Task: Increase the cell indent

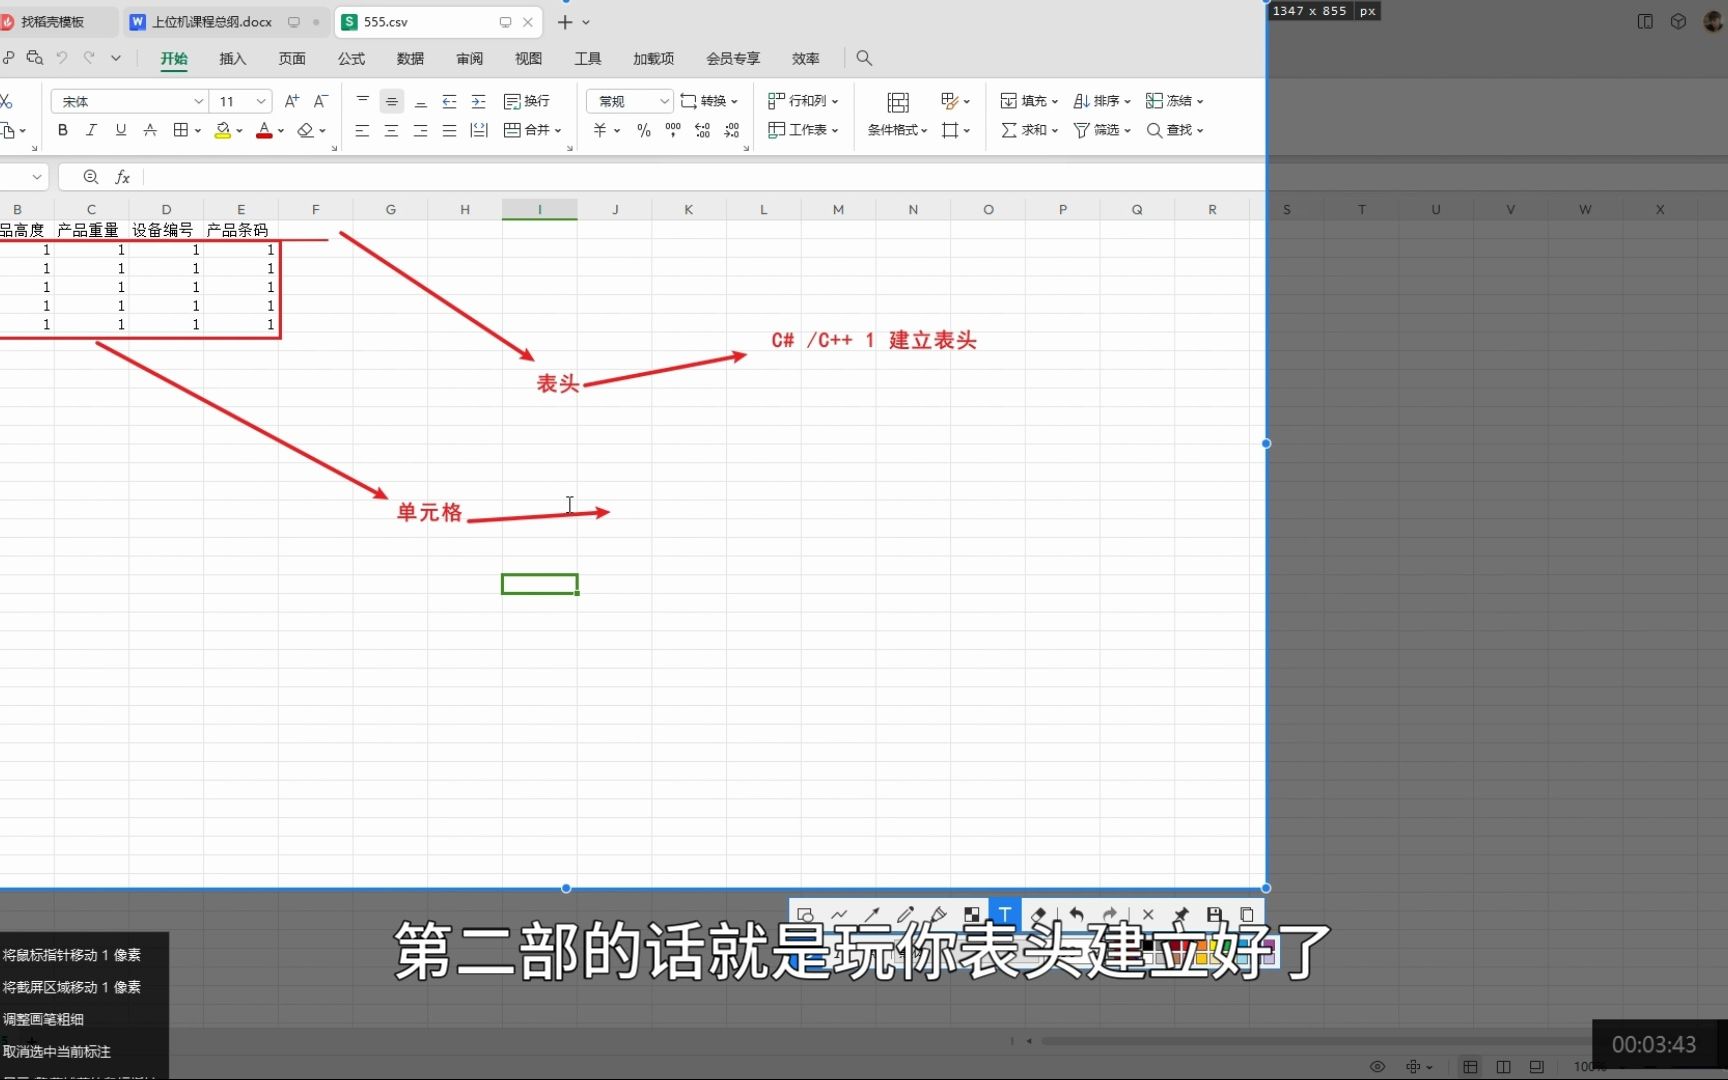Action: tap(478, 101)
